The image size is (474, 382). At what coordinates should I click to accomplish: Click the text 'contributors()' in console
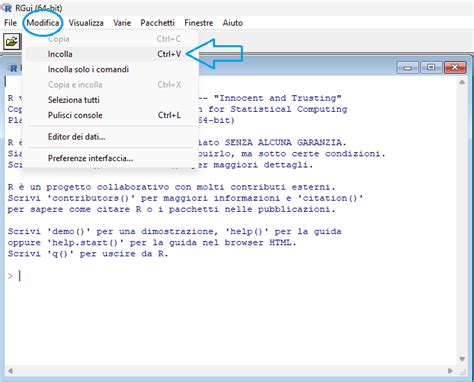91,198
